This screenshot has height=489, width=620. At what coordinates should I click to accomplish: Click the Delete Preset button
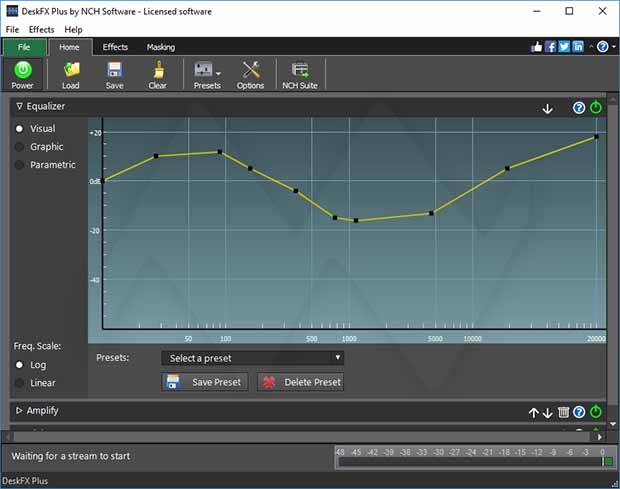(301, 382)
